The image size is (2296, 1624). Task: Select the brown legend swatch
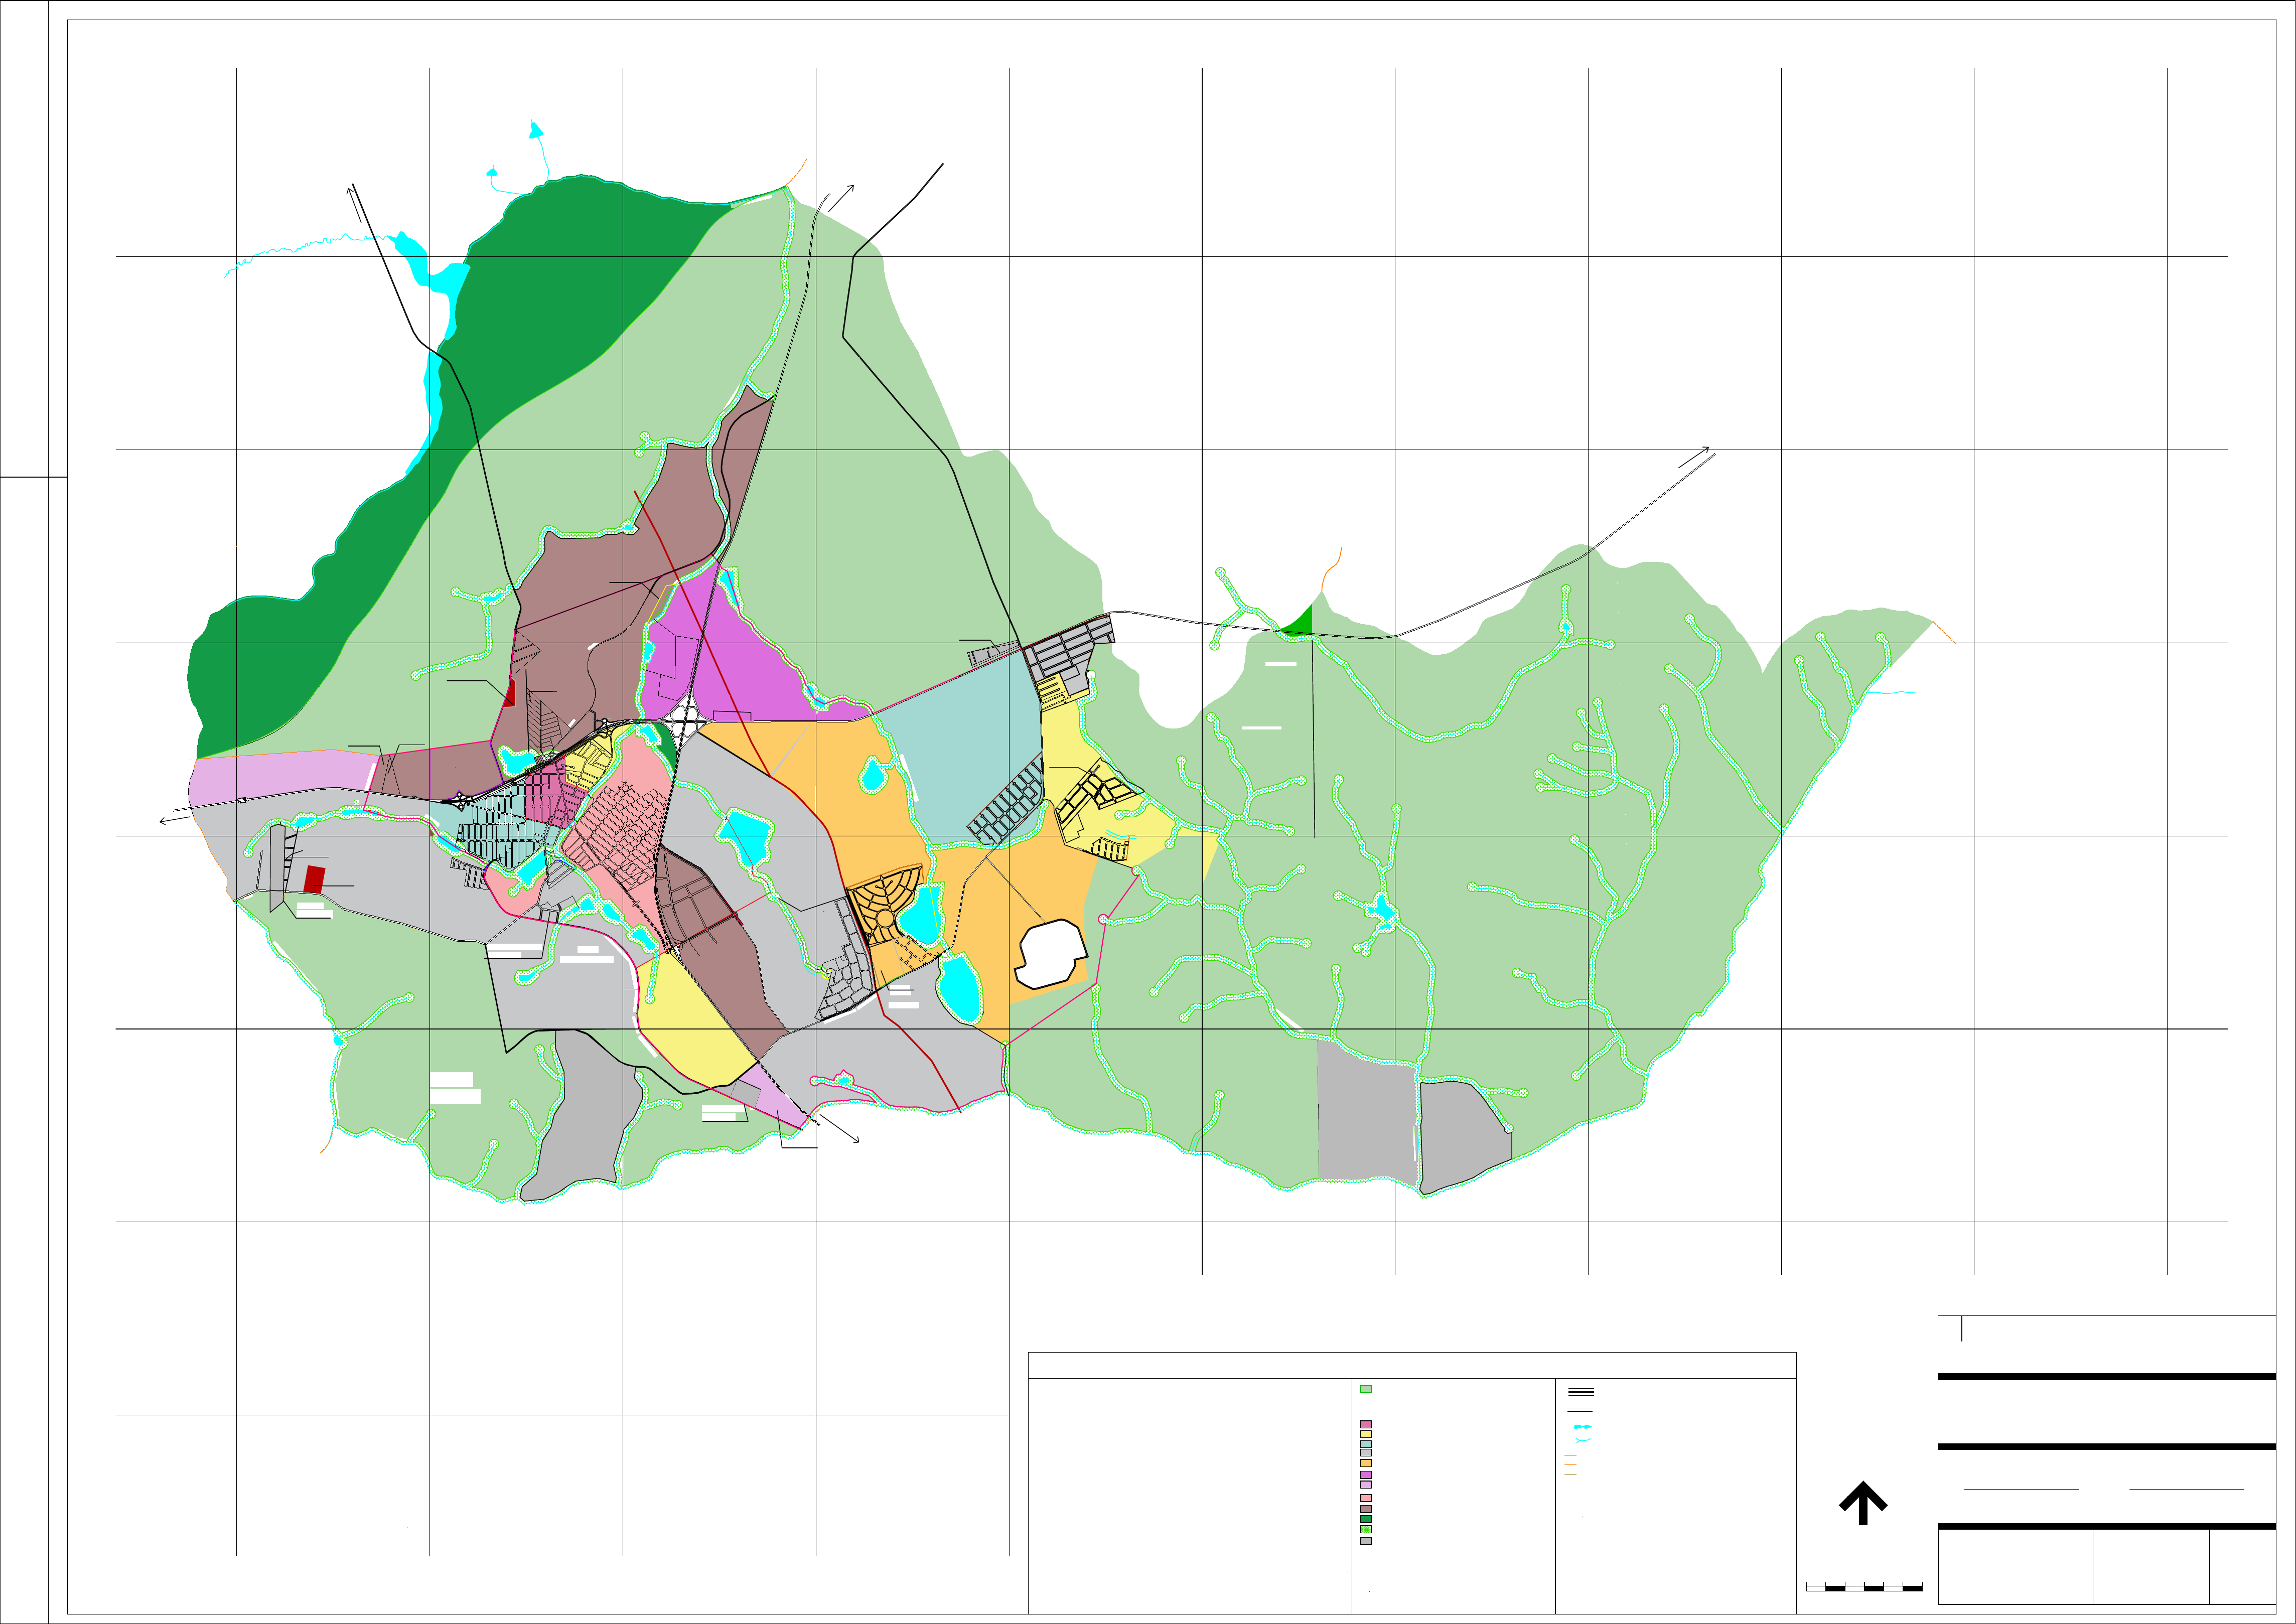[x=1366, y=1509]
